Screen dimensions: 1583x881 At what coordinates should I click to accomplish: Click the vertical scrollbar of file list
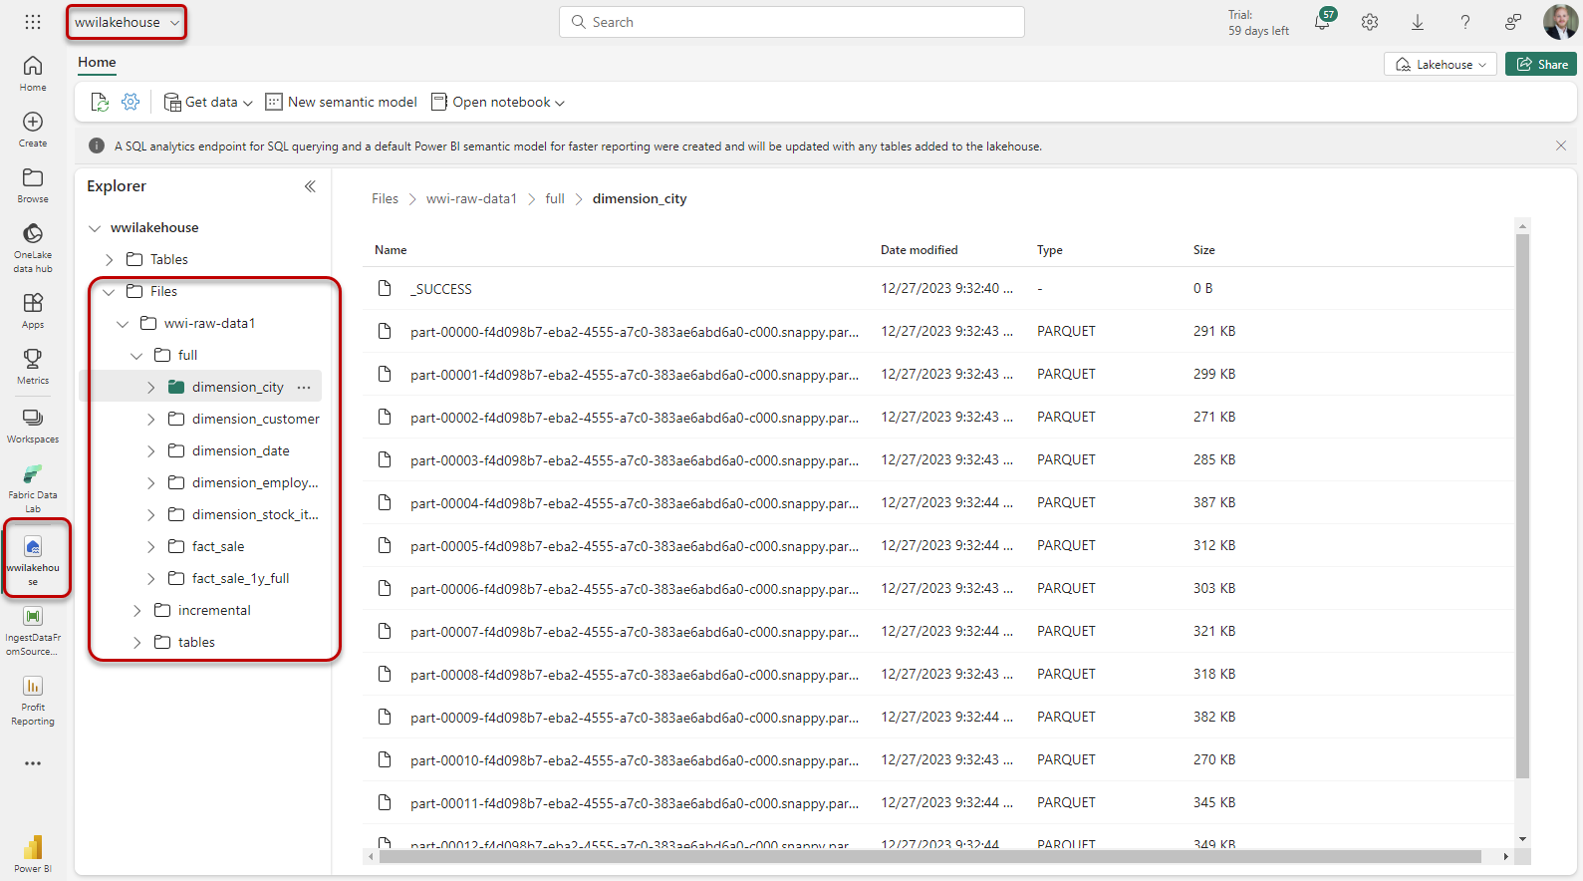(1522, 507)
